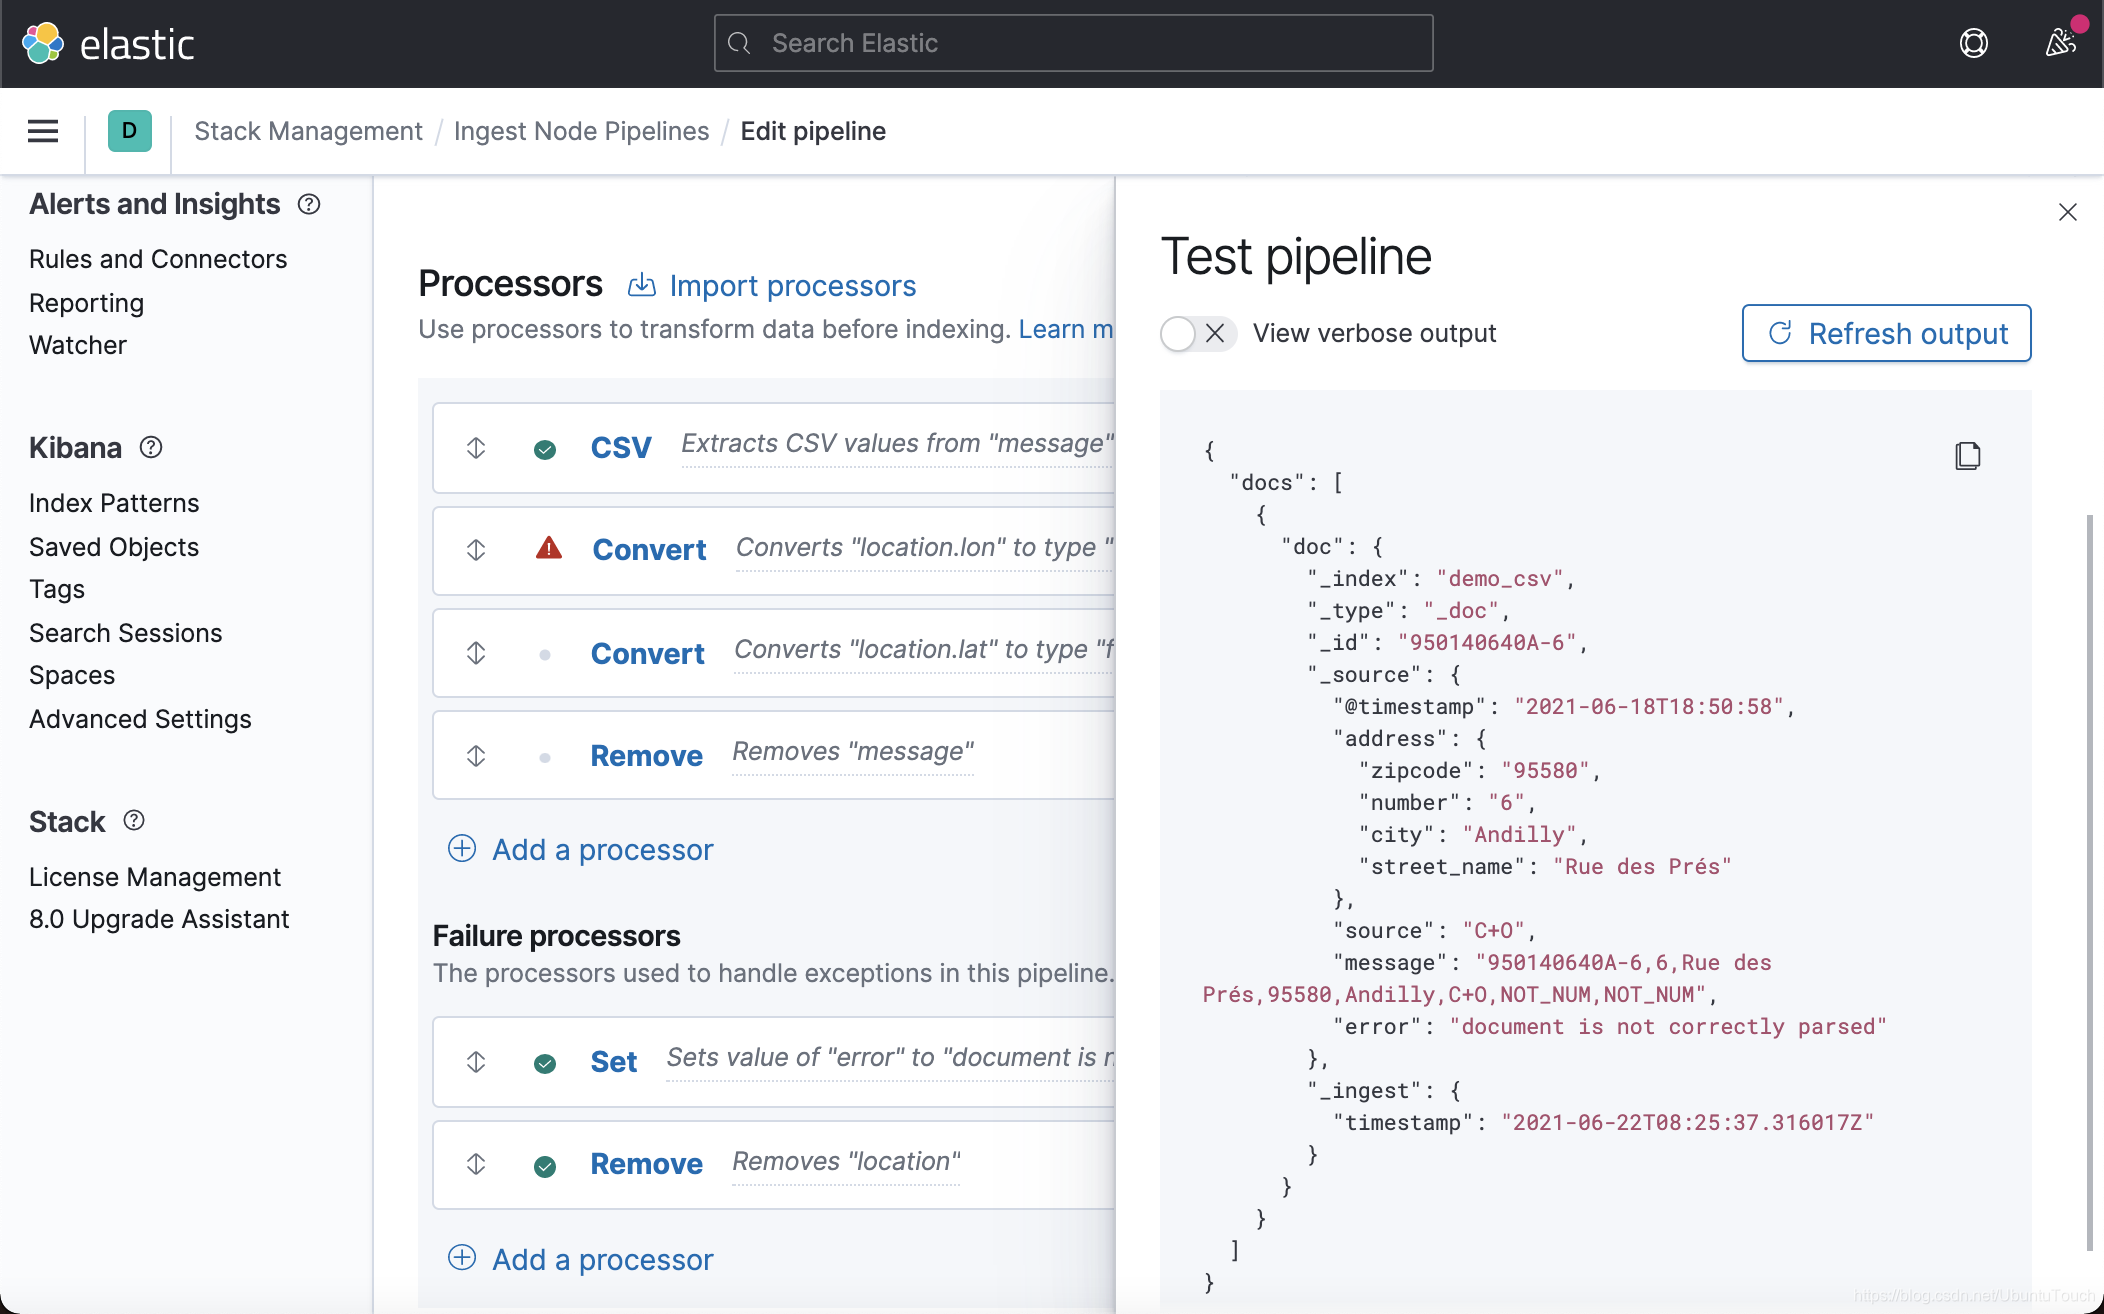This screenshot has width=2104, height=1314.
Task: Copy the test pipeline output JSON
Action: click(1966, 456)
